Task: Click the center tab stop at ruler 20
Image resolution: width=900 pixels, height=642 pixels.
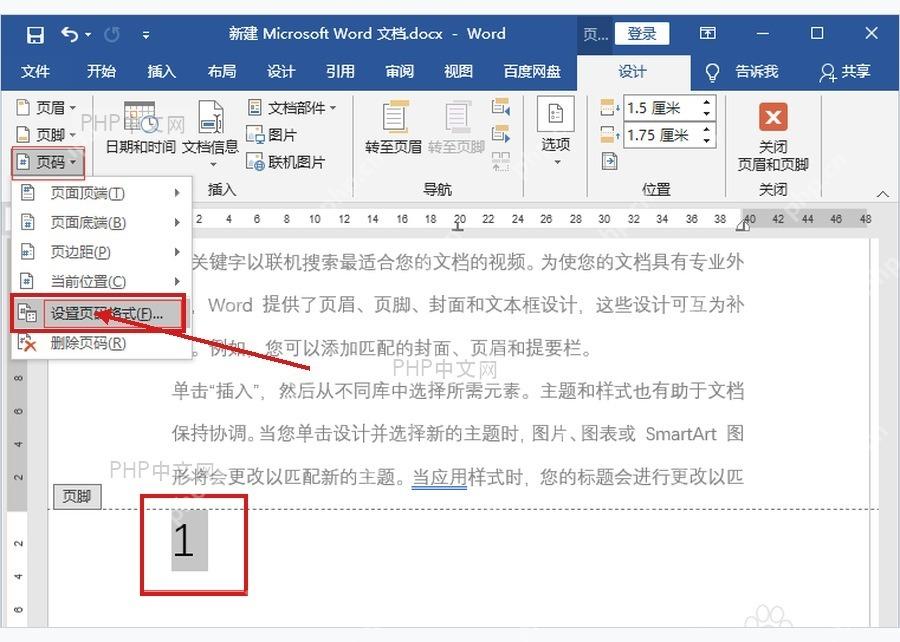Action: click(457, 228)
